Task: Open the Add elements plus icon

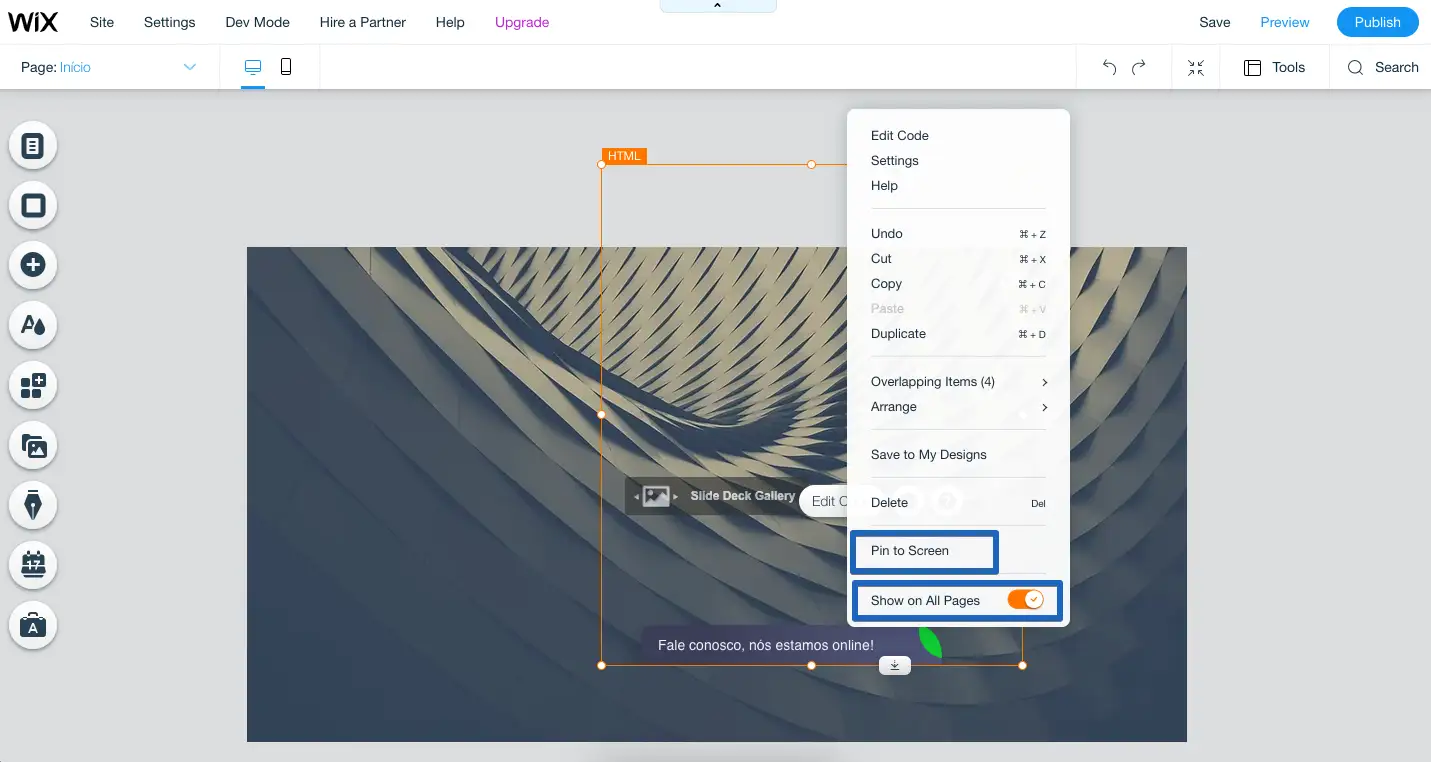Action: click(33, 265)
